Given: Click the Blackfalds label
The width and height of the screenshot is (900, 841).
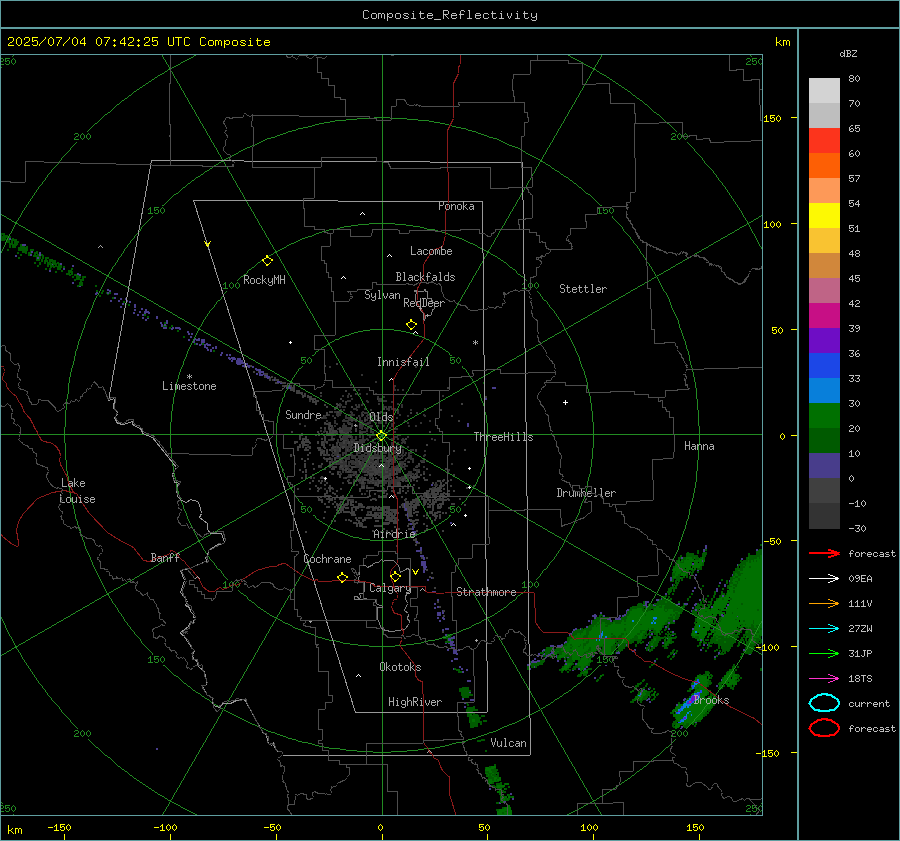Looking at the screenshot, I should tap(425, 277).
